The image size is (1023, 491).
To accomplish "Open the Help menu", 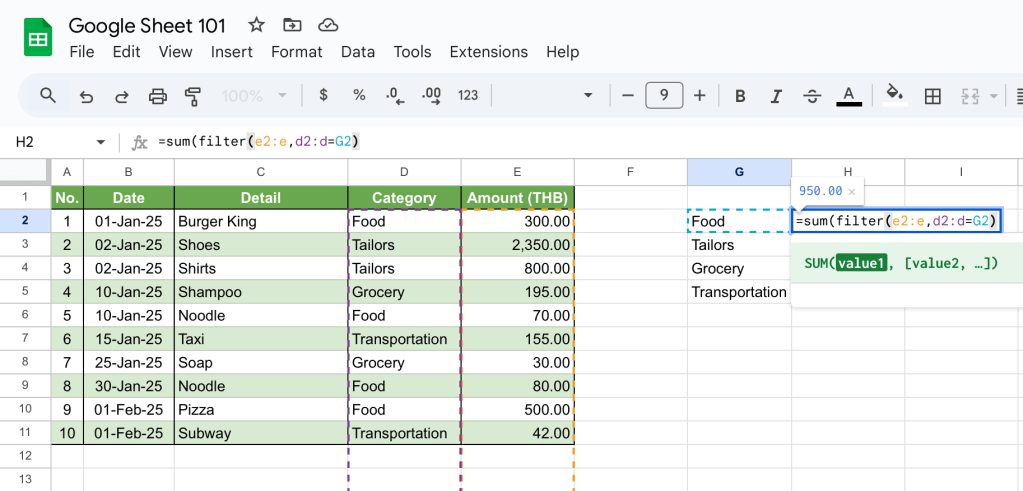I will [x=562, y=52].
